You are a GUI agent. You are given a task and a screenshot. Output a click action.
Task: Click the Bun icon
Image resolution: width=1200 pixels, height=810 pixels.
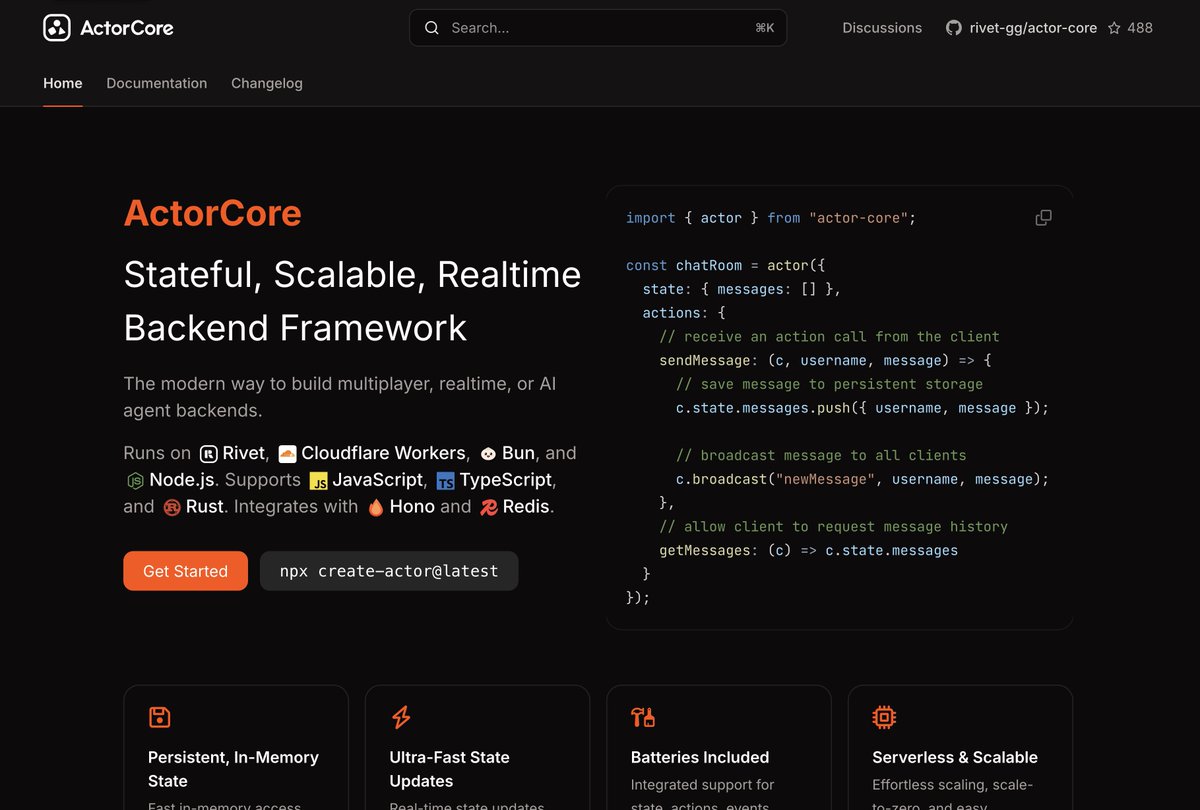[488, 454]
